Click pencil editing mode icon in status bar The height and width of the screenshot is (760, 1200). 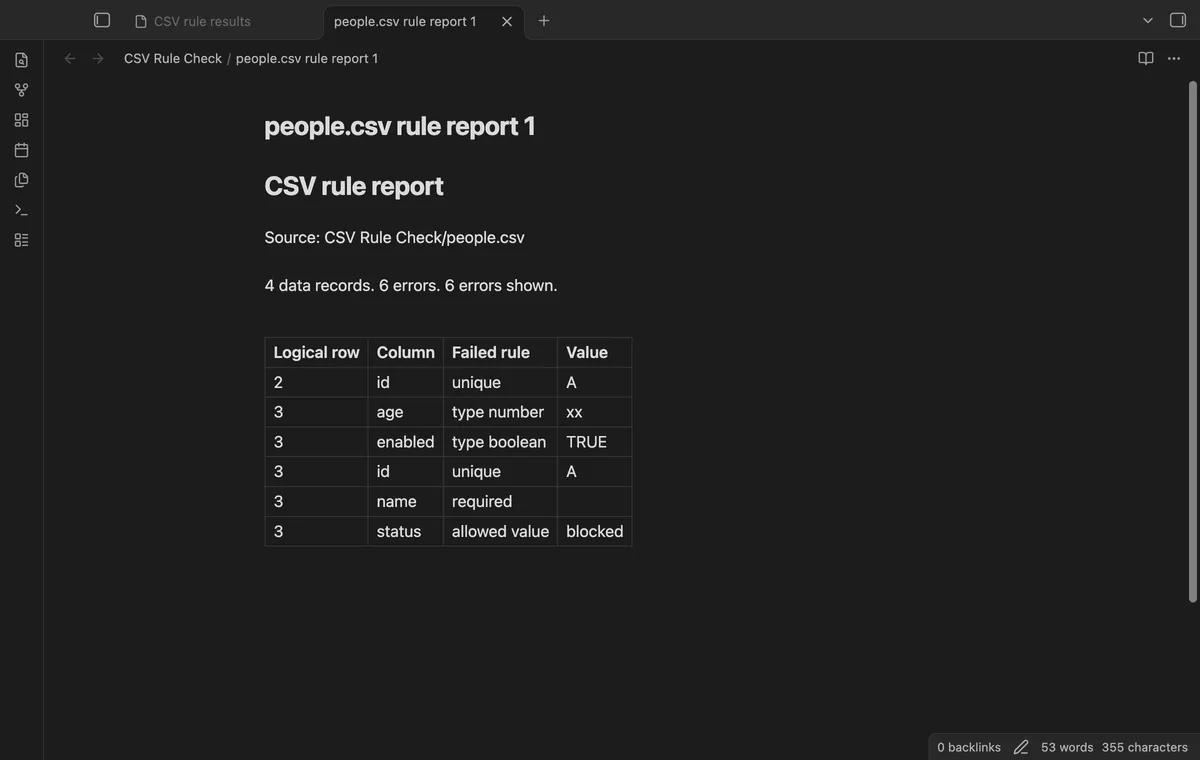pyautogui.click(x=1021, y=747)
